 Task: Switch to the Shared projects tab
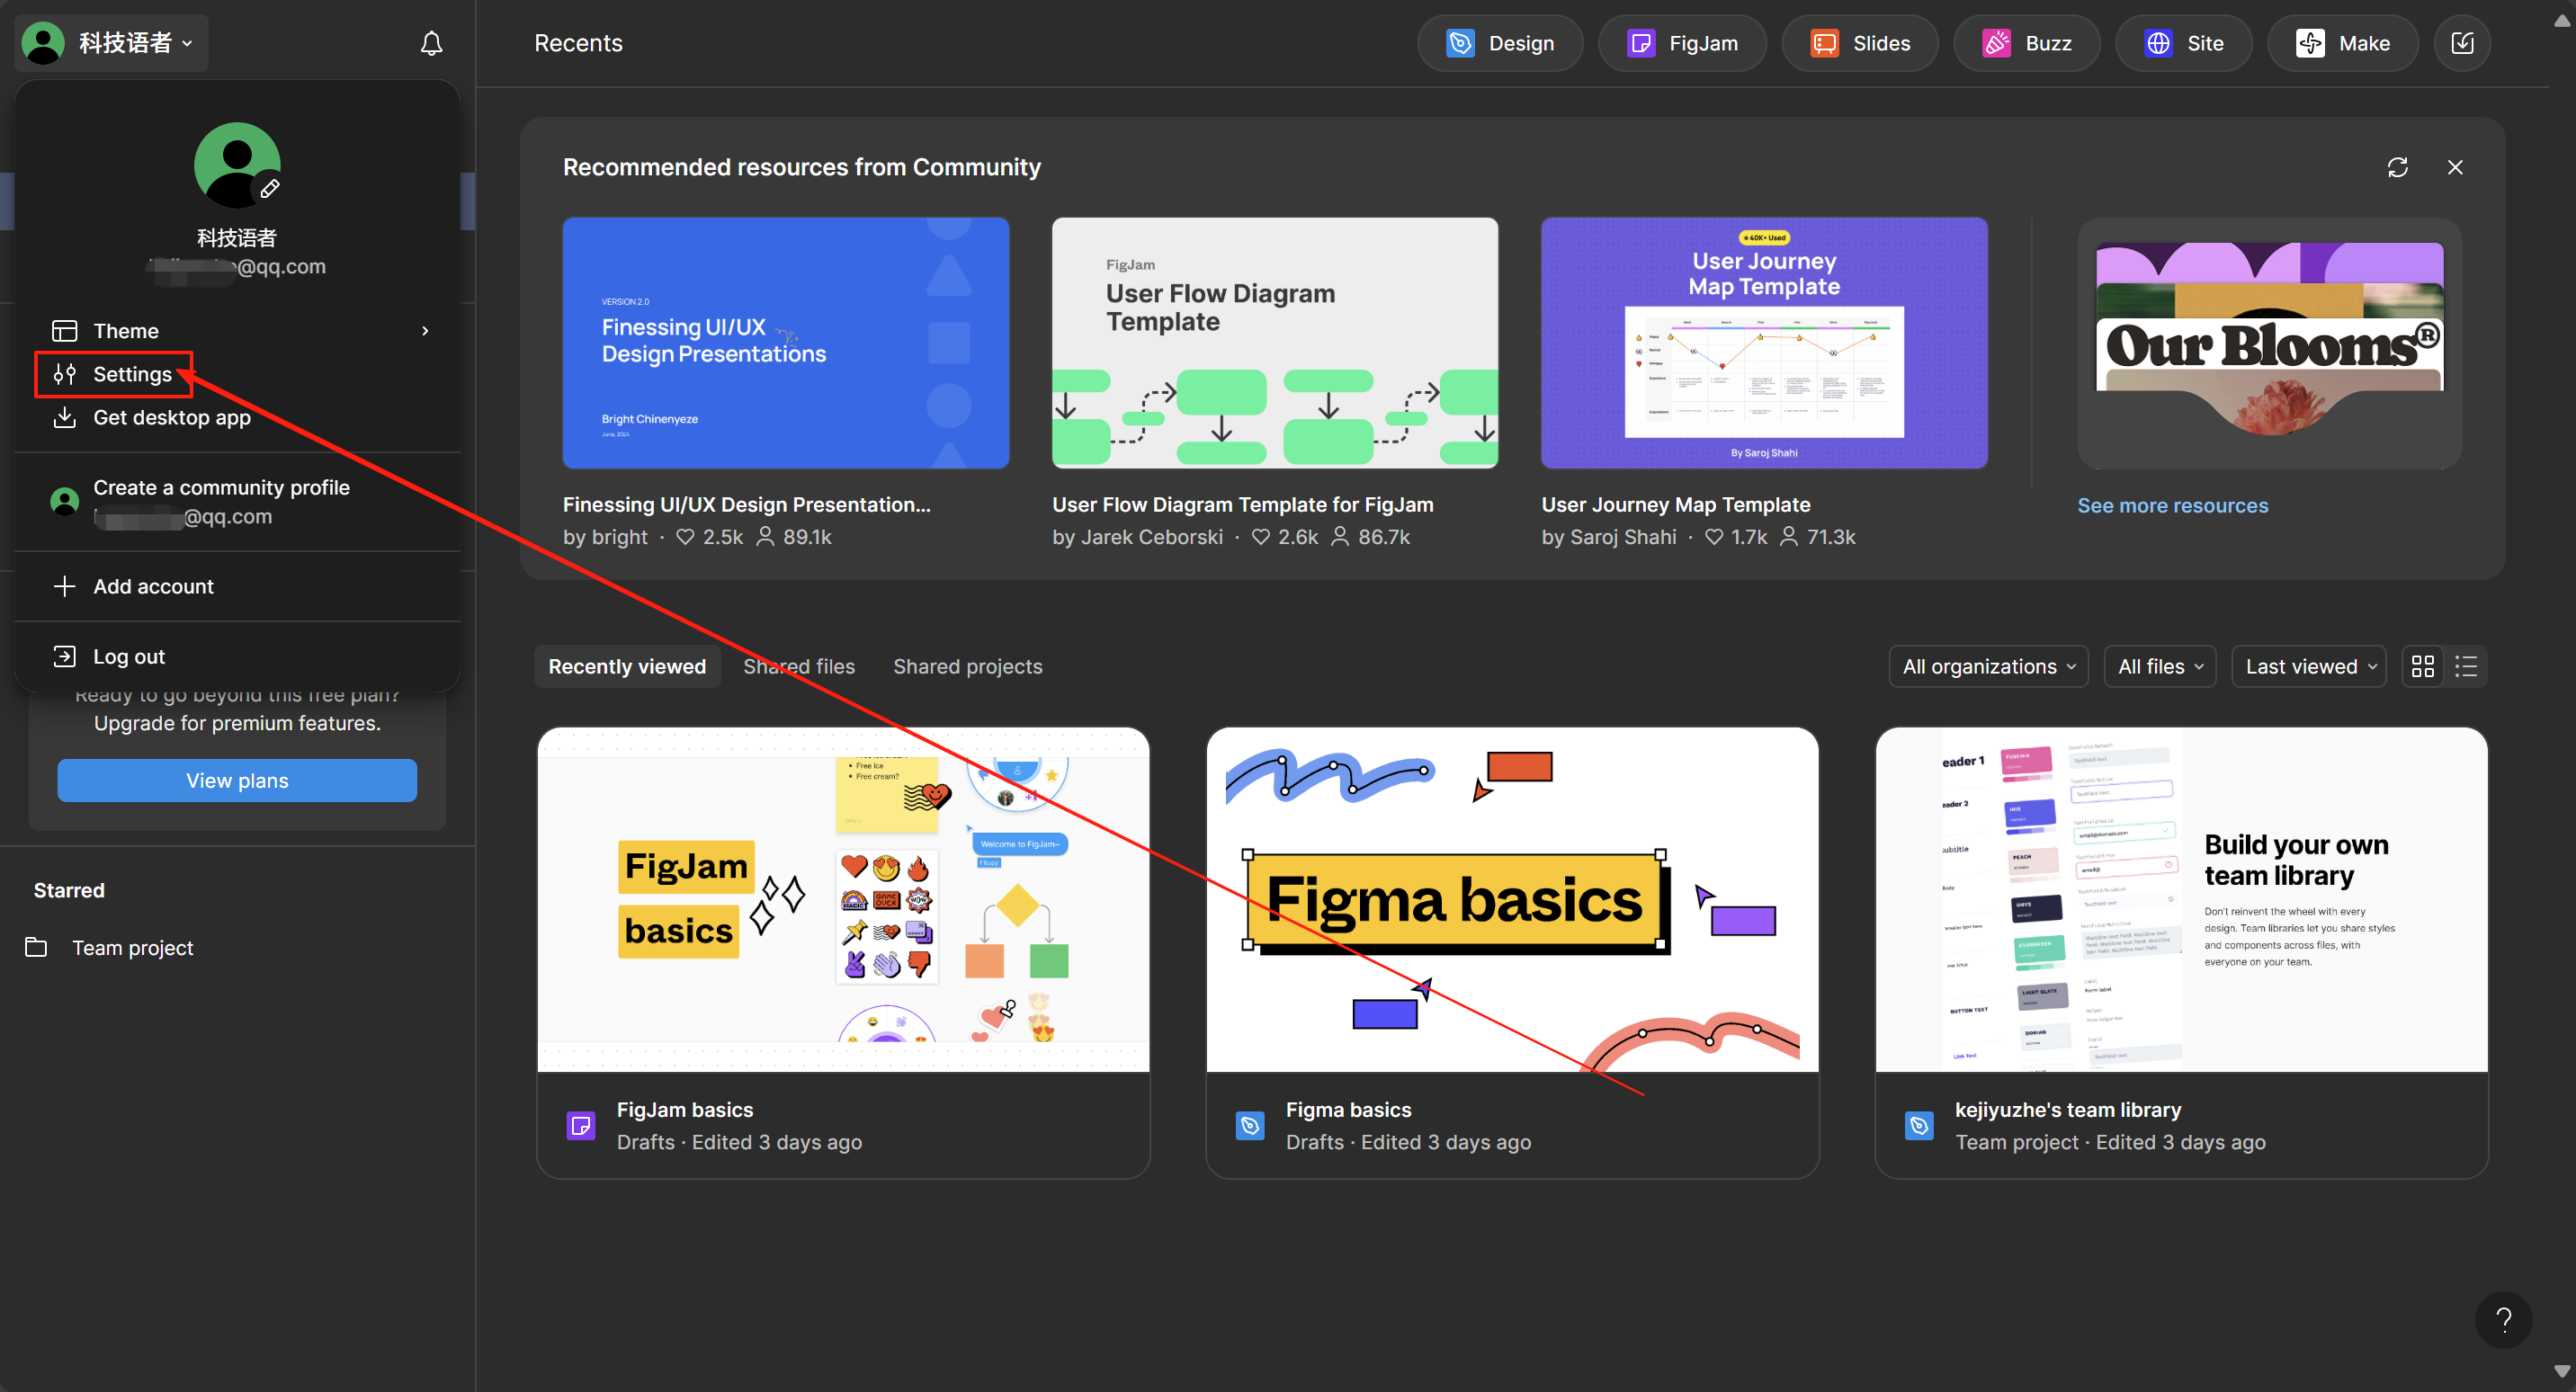[x=967, y=666]
